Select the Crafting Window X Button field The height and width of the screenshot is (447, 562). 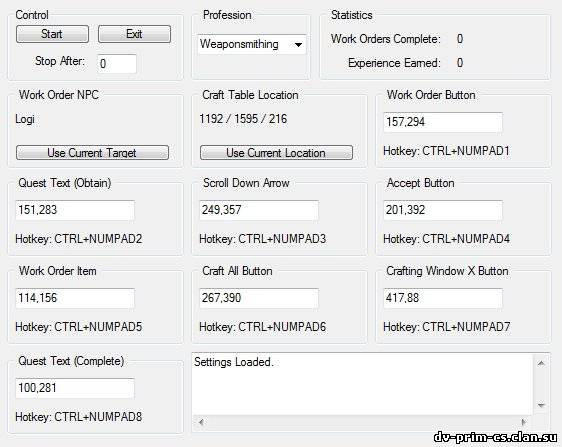click(443, 298)
